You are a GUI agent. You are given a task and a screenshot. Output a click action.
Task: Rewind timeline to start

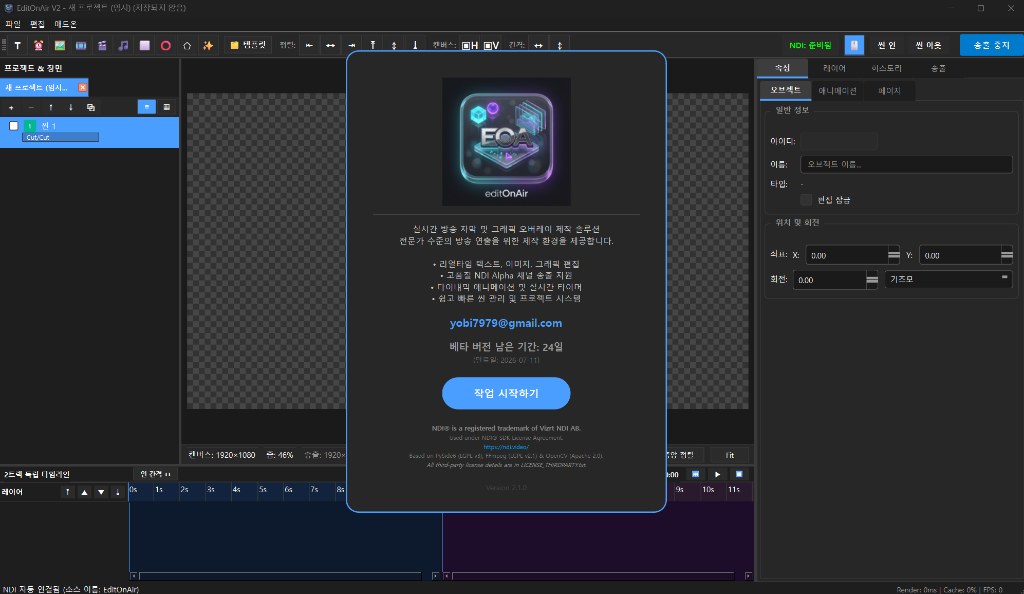(x=696, y=475)
